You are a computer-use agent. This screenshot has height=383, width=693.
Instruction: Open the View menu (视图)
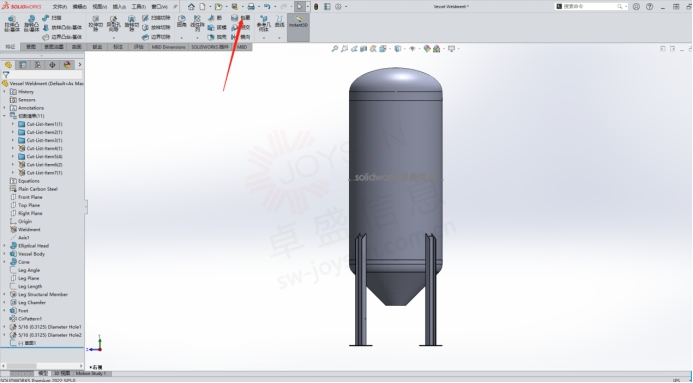[x=99, y=7]
